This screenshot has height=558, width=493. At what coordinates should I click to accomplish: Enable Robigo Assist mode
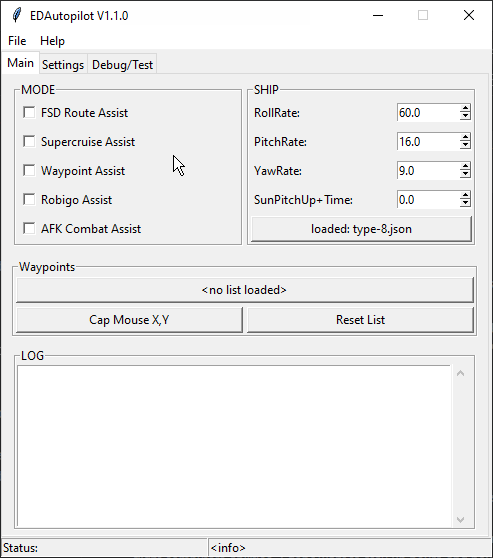click(x=29, y=200)
